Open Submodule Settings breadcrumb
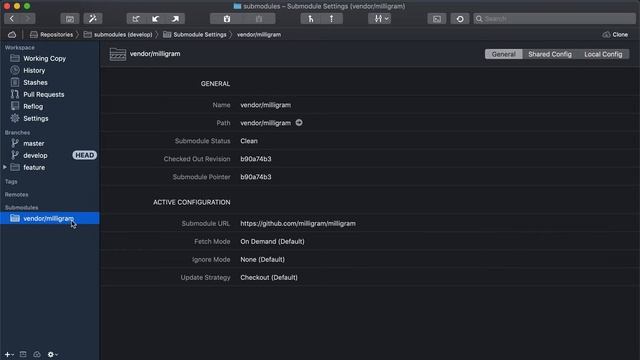The width and height of the screenshot is (640, 360). (x=195, y=35)
